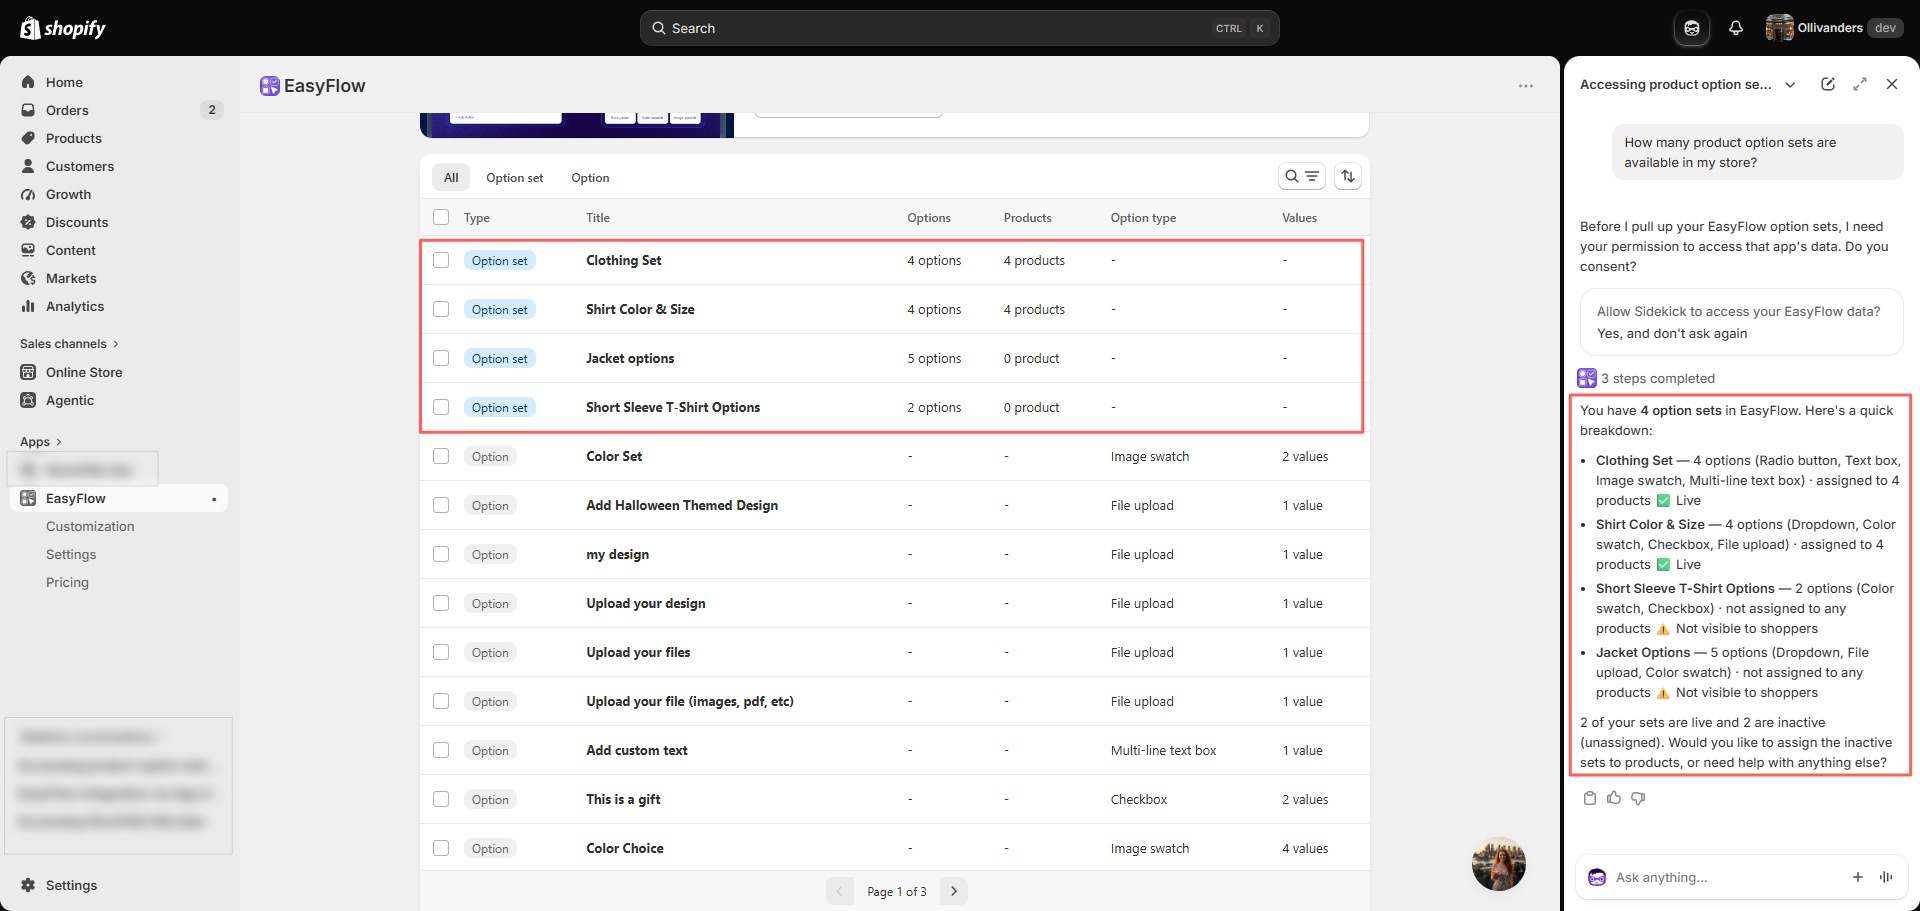1920x911 pixels.
Task: Open Discounts in sidebar
Action: [x=77, y=222]
